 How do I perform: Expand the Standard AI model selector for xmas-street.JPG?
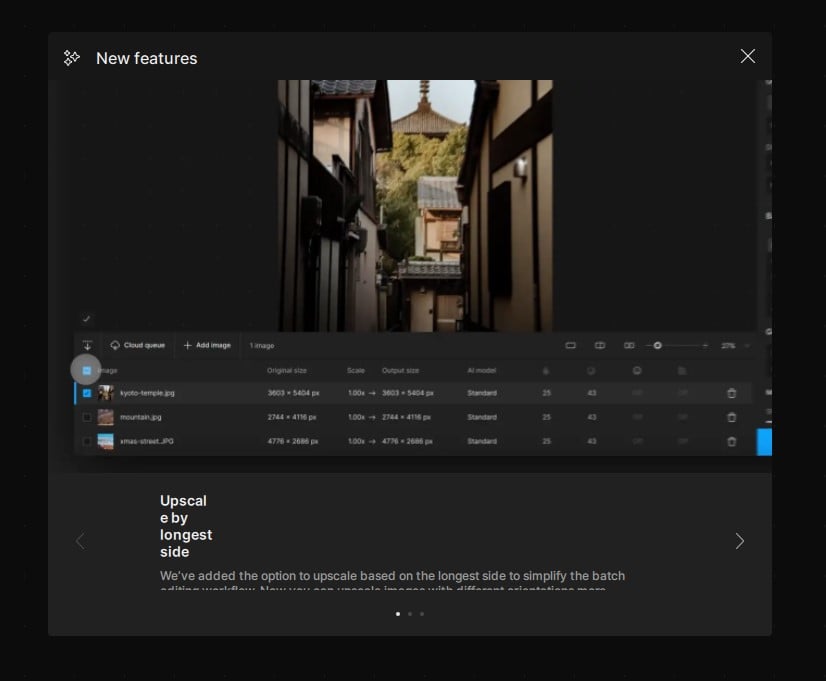click(482, 441)
